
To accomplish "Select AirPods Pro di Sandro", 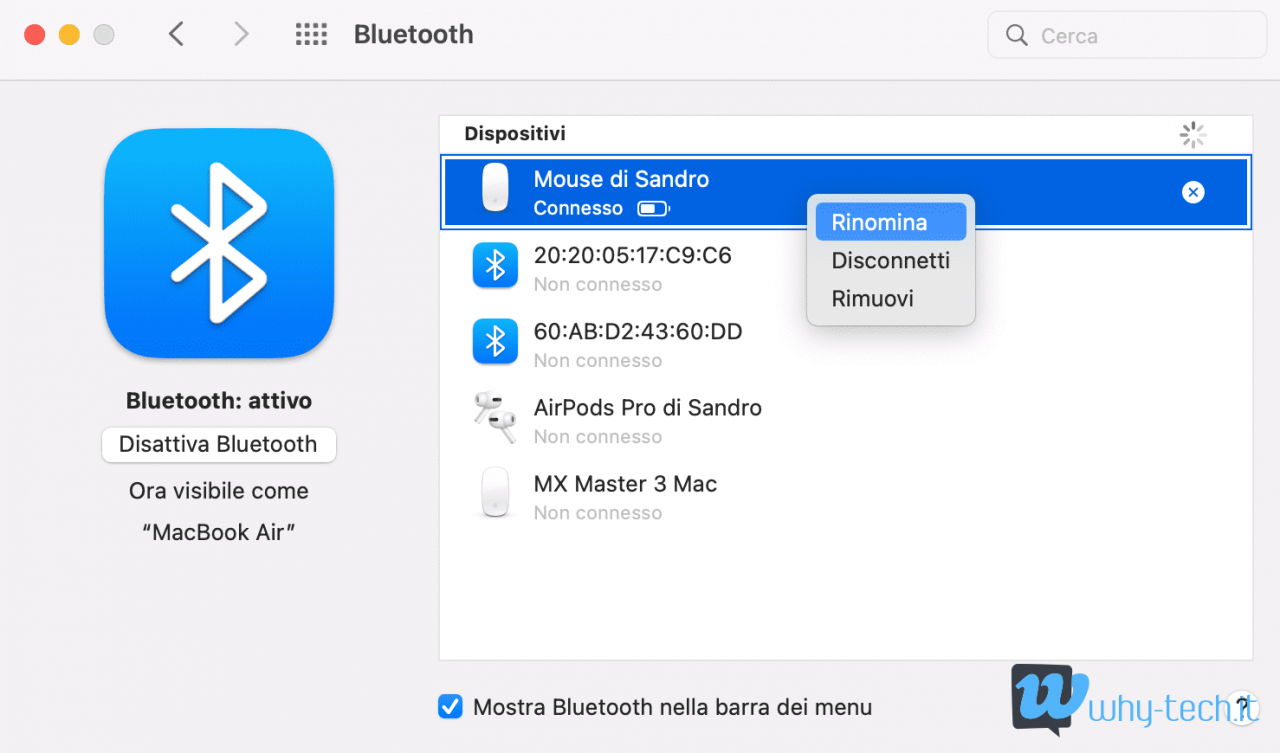I will tap(846, 420).
